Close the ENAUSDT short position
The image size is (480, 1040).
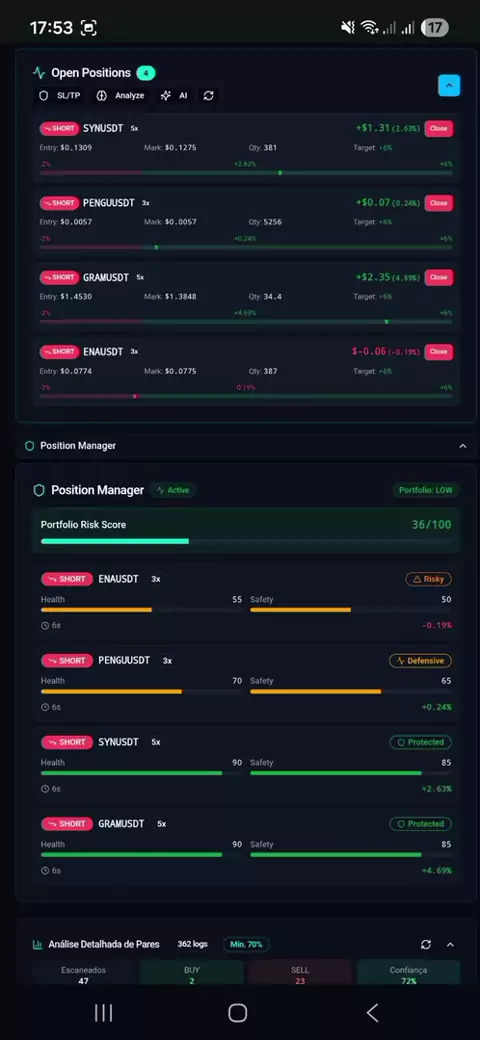[438, 352]
